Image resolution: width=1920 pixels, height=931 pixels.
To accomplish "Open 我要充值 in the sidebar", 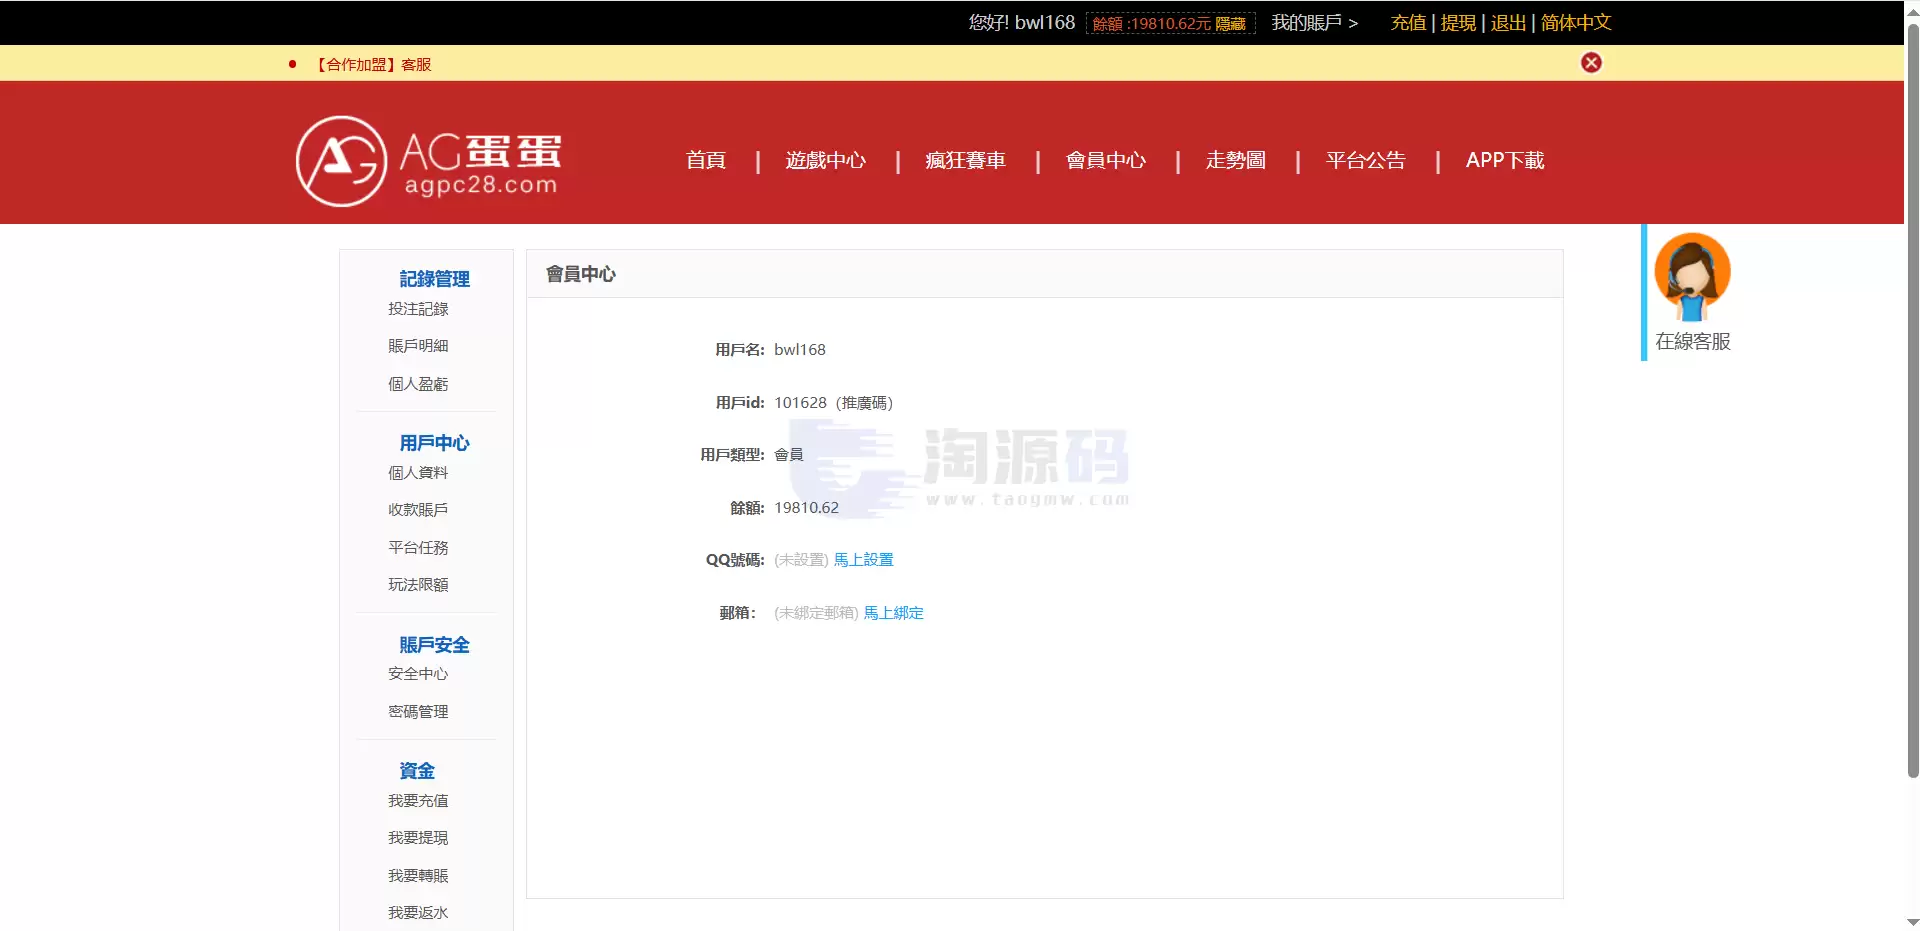I will tap(418, 801).
